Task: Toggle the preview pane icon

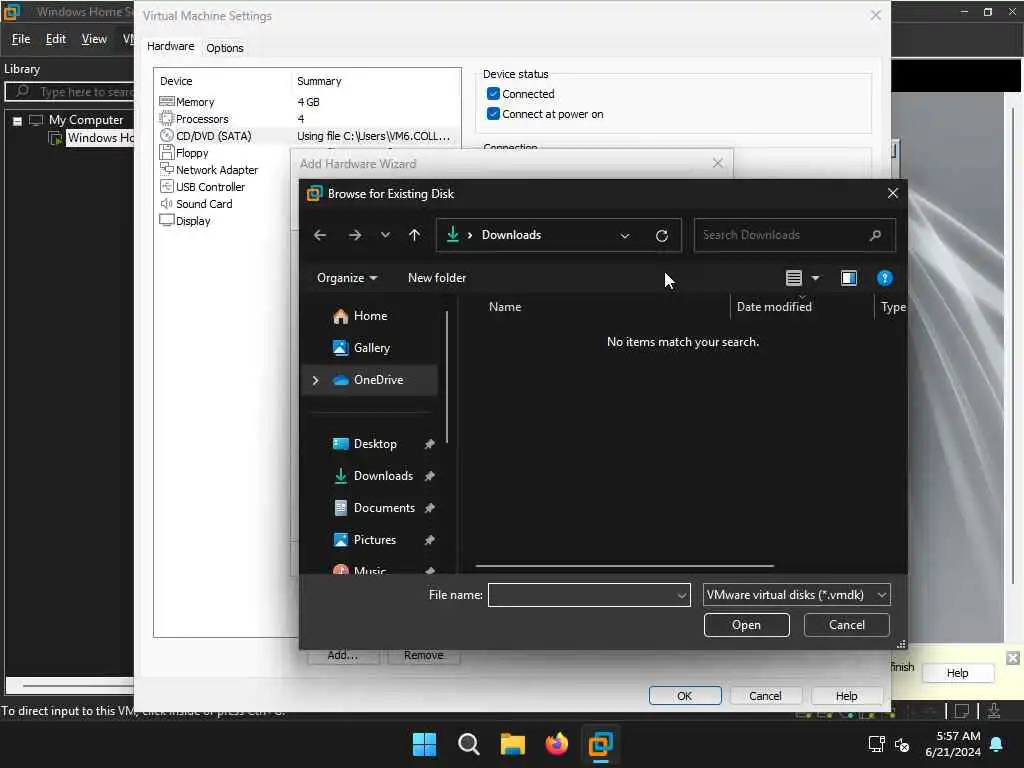Action: pos(848,278)
